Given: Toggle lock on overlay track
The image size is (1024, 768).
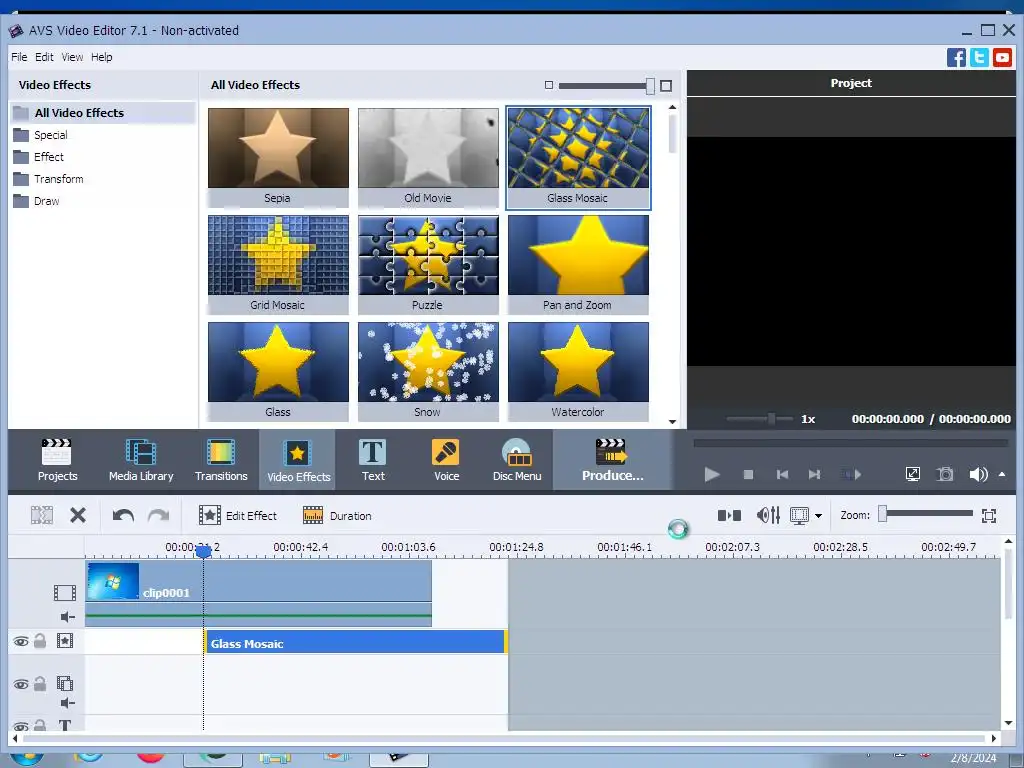Looking at the screenshot, I should coord(40,684).
